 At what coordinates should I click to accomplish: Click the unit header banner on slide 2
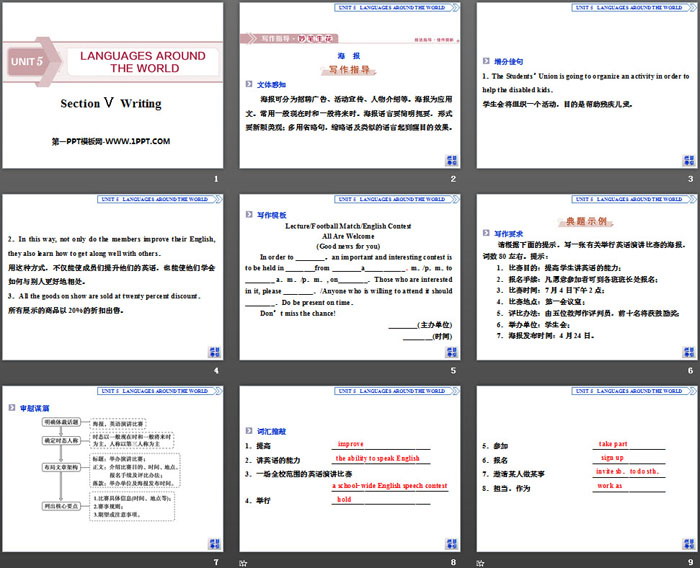[x=396, y=8]
